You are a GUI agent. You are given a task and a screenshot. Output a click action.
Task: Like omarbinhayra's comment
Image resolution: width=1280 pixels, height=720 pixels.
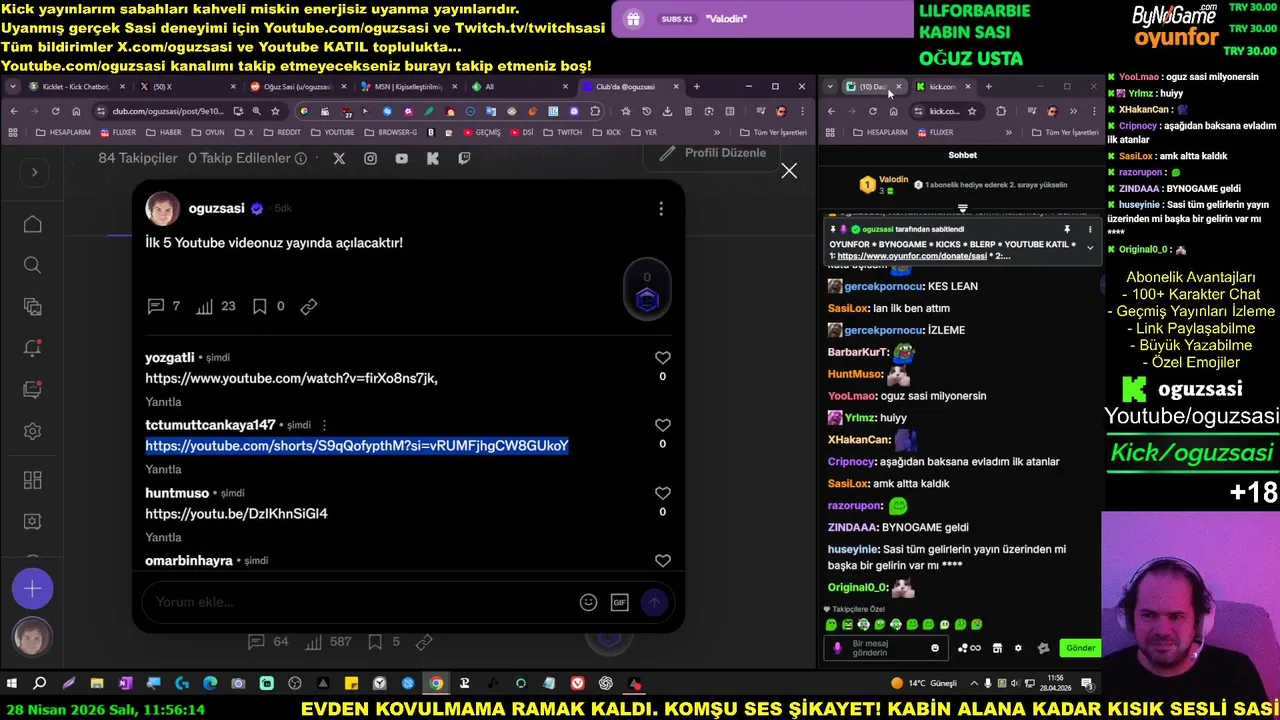coord(662,561)
